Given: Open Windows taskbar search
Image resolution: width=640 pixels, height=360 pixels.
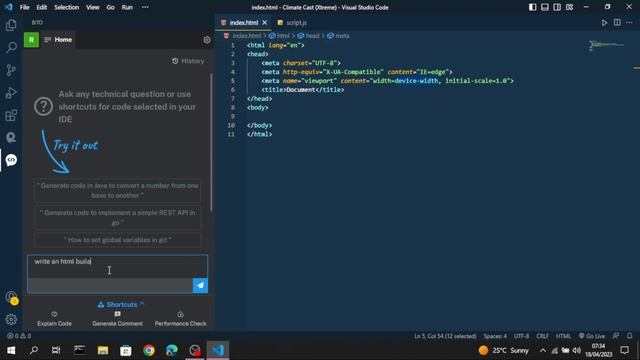Looking at the screenshot, I should [x=34, y=350].
